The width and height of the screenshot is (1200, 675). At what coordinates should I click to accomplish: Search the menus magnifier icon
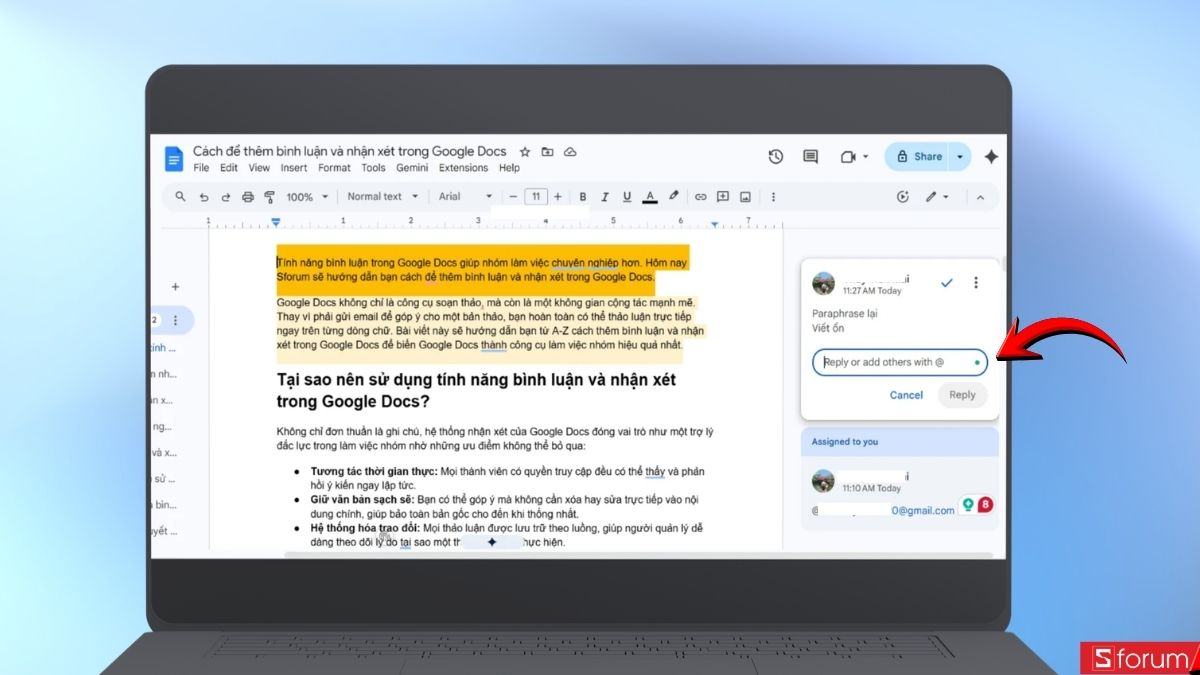click(x=181, y=196)
